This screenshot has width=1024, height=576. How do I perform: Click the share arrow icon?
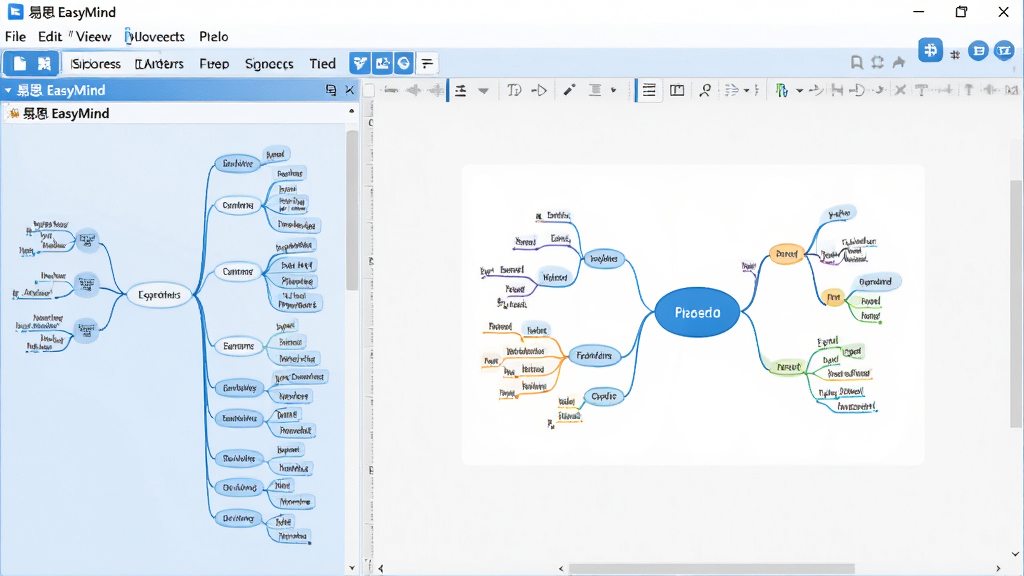tap(899, 62)
